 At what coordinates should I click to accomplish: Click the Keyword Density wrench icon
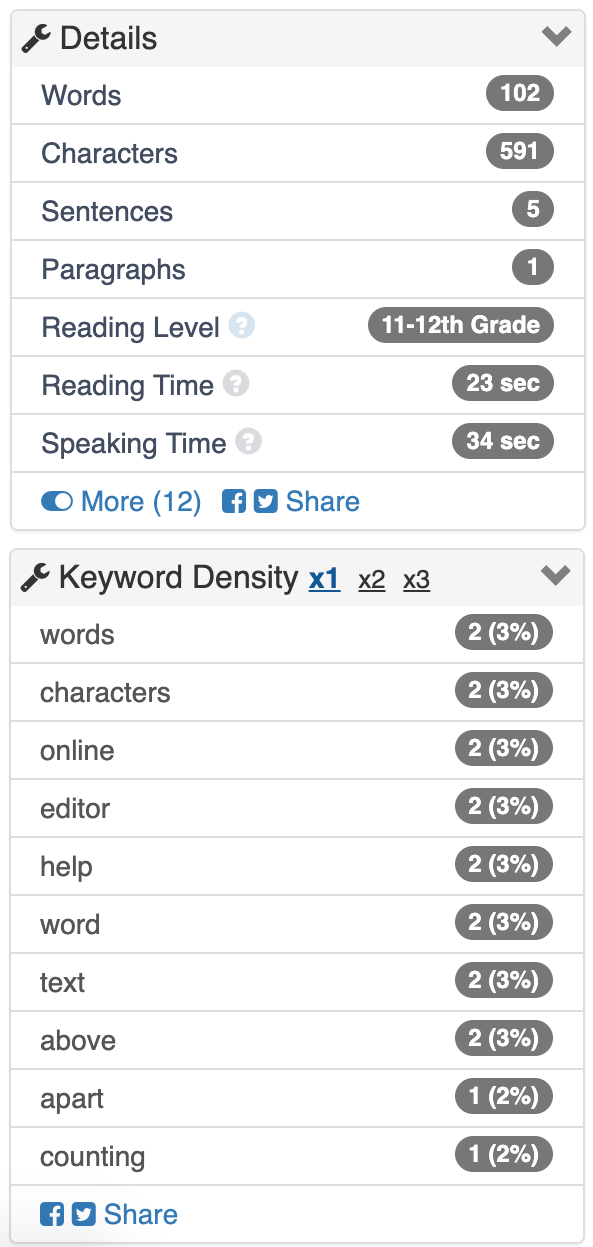(x=35, y=578)
